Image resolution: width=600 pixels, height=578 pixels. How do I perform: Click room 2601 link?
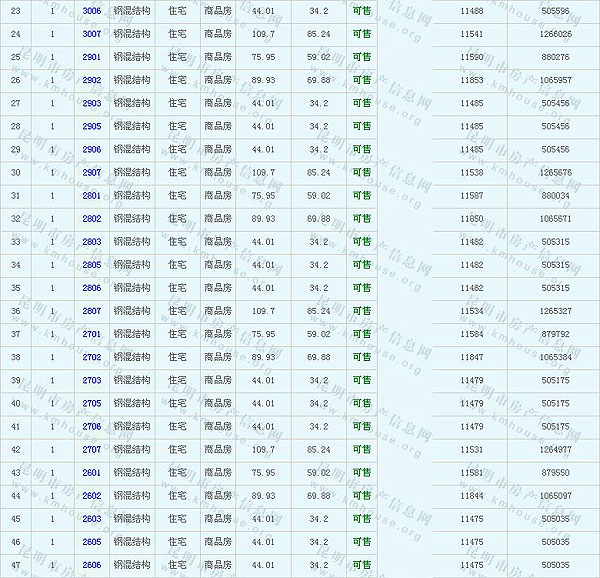pos(91,472)
